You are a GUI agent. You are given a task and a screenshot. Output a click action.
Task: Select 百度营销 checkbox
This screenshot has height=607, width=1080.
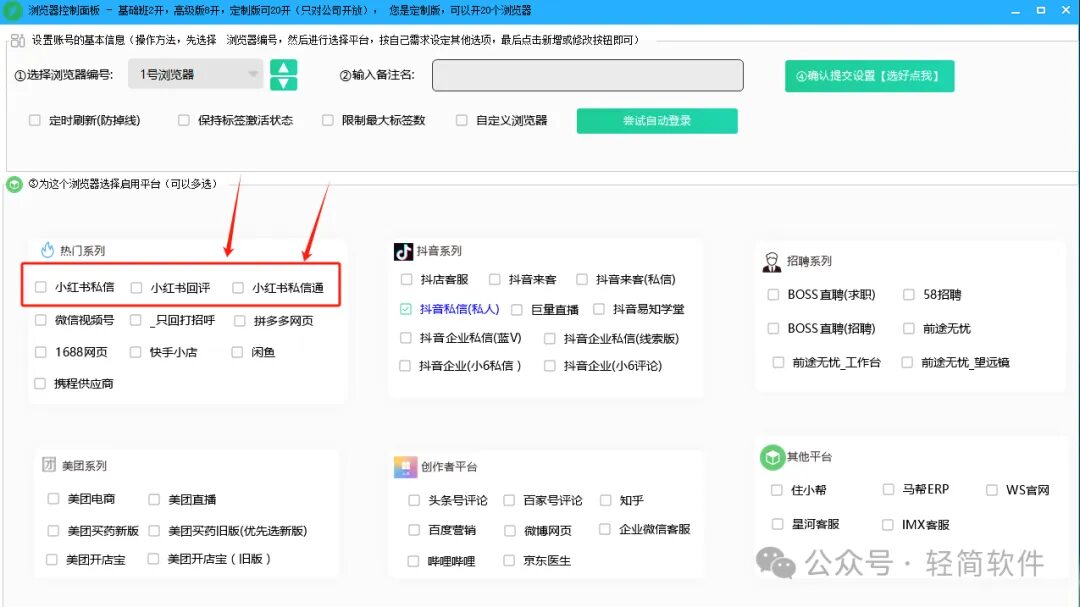pos(414,529)
